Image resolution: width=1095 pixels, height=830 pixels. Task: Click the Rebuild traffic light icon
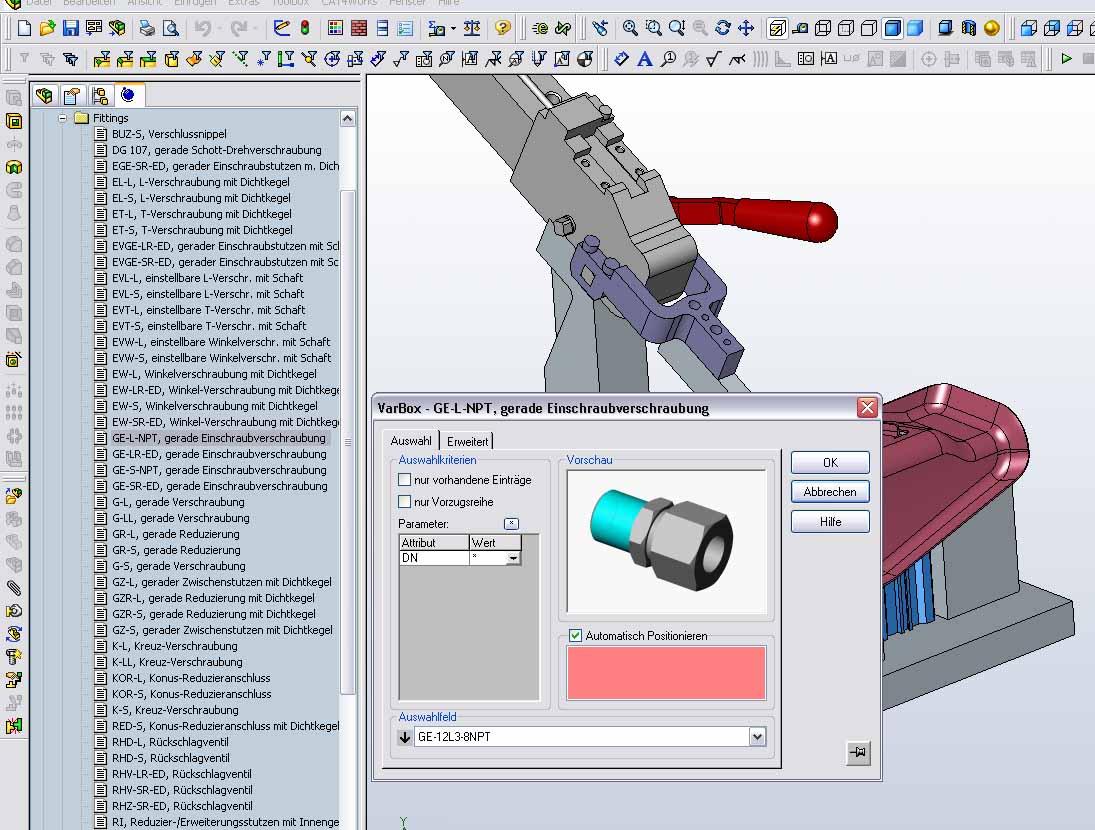pos(304,28)
